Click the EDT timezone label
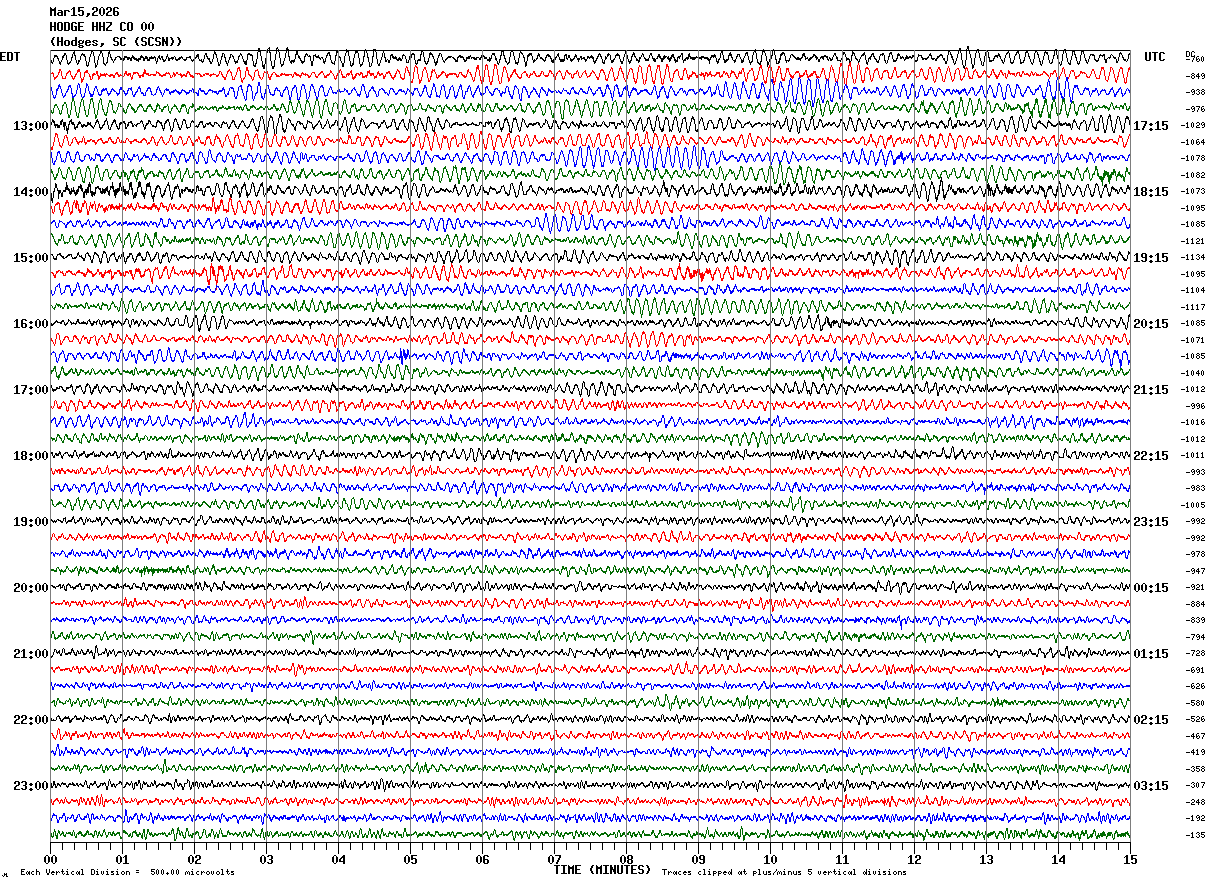 tap(10, 57)
